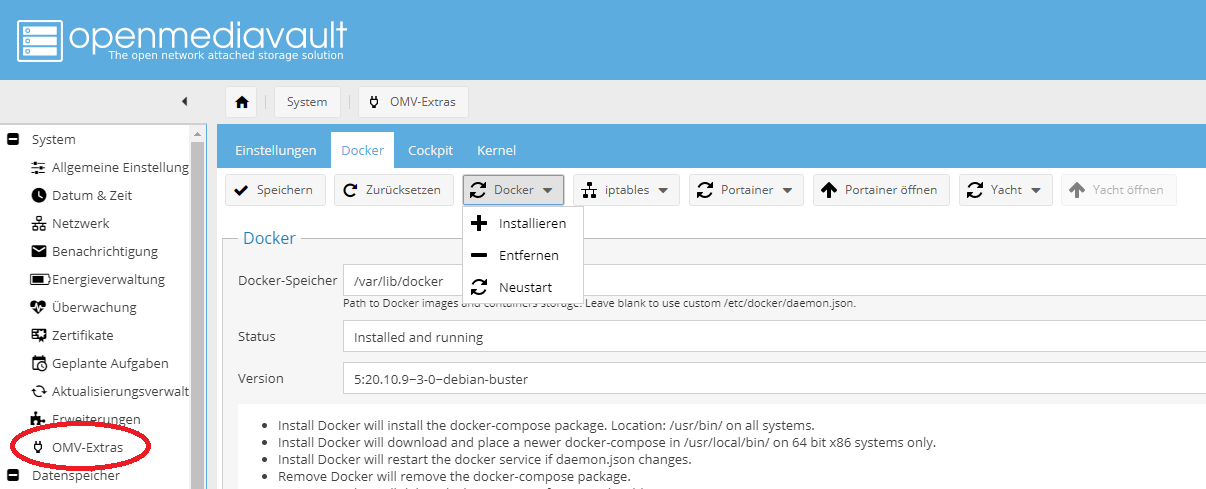Open the iptables dropdown button
Viewport: 1206px width, 489px height.
point(626,190)
